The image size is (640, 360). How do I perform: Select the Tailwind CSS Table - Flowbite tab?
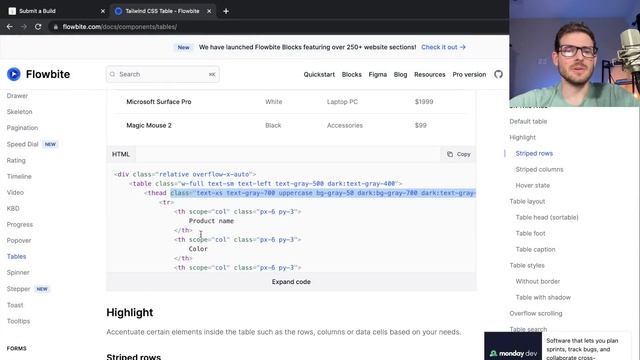162,11
